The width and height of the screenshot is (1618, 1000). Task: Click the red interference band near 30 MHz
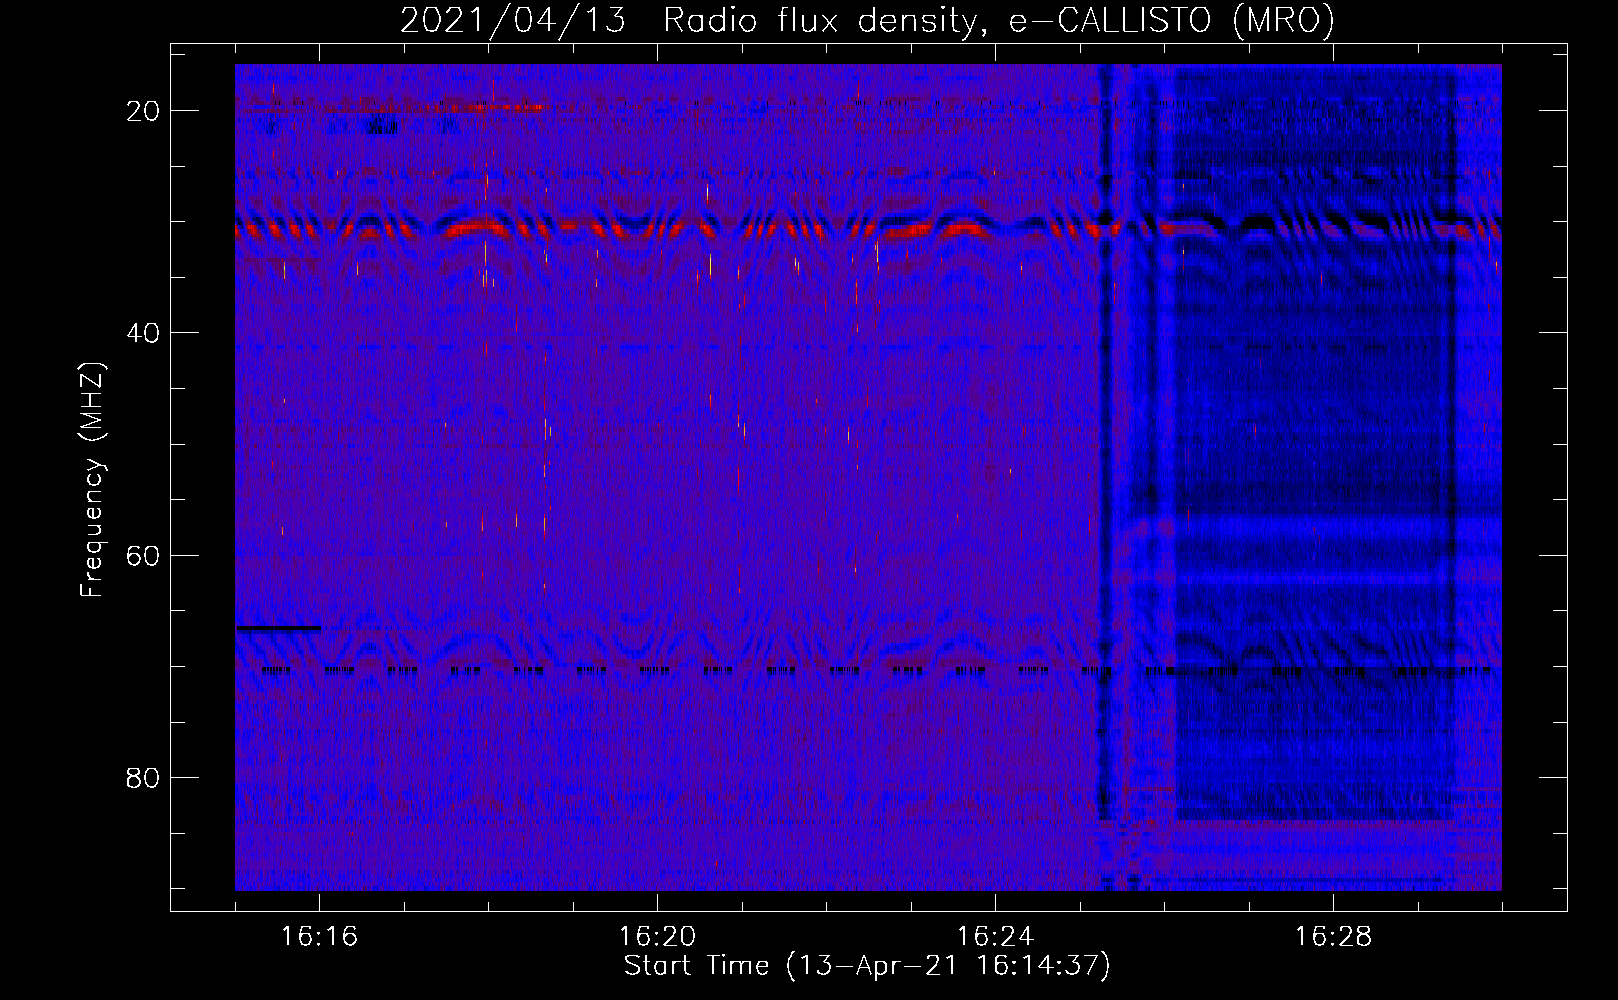click(x=868, y=230)
